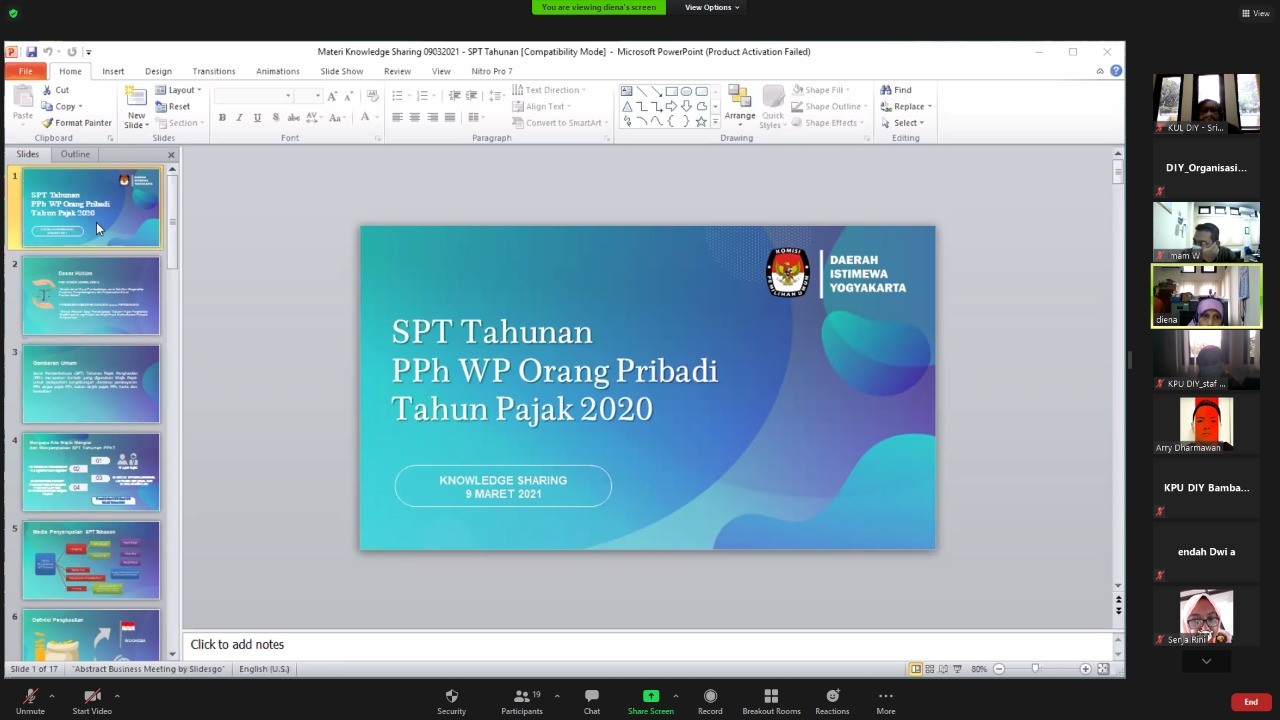Click the Find binoculars icon
1280x720 pixels.
886,90
